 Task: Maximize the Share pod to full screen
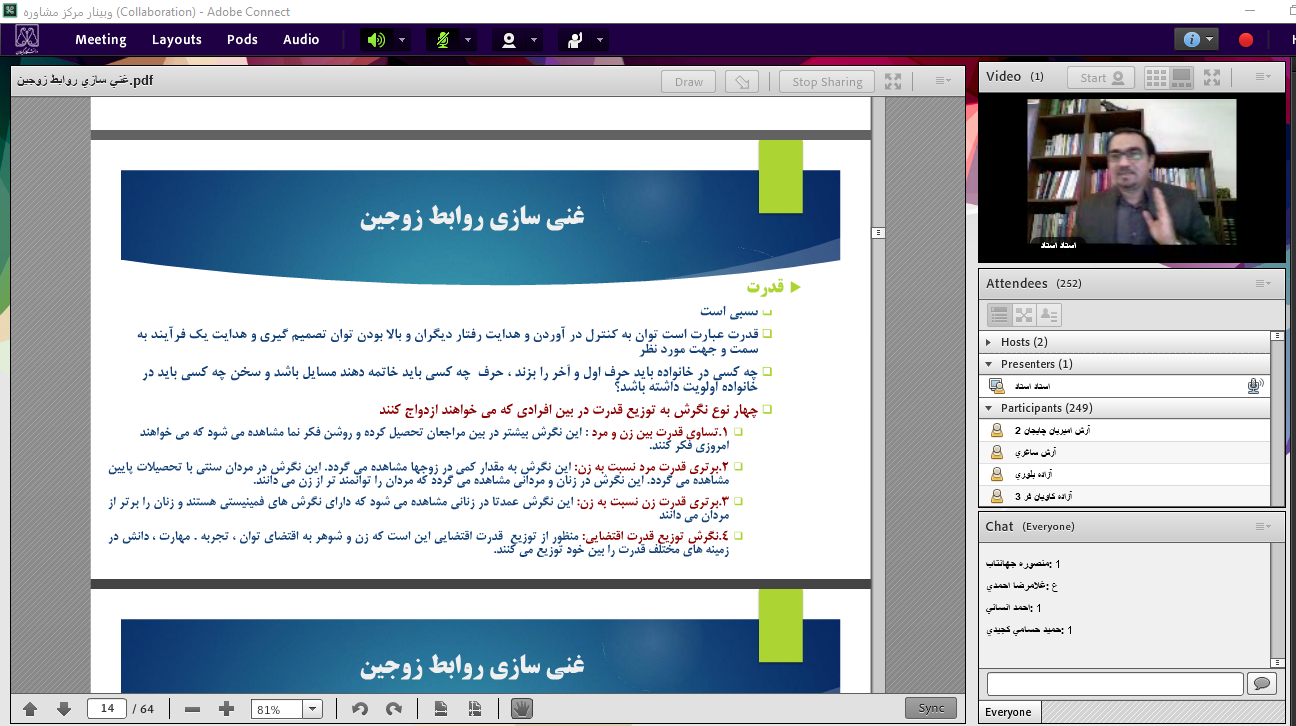893,82
